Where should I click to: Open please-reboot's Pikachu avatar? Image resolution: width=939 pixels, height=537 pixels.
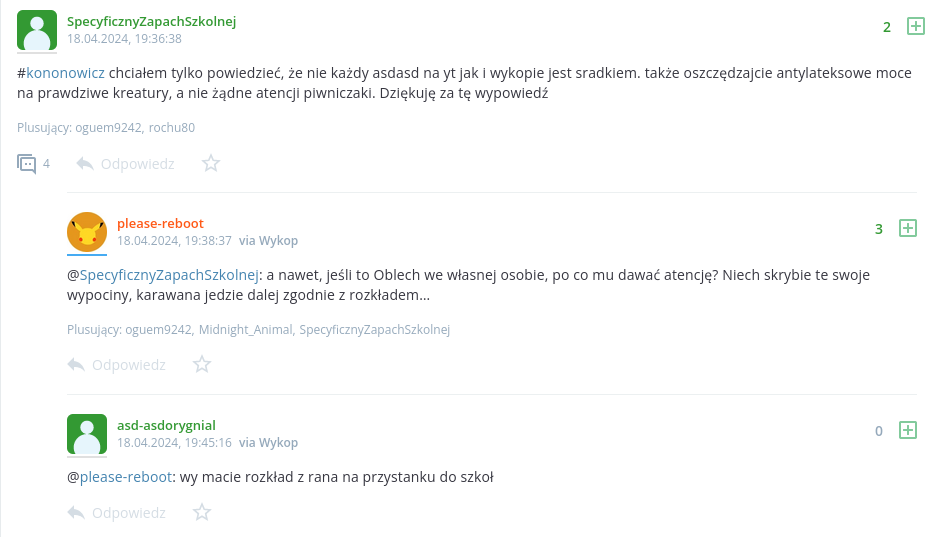pyautogui.click(x=87, y=232)
